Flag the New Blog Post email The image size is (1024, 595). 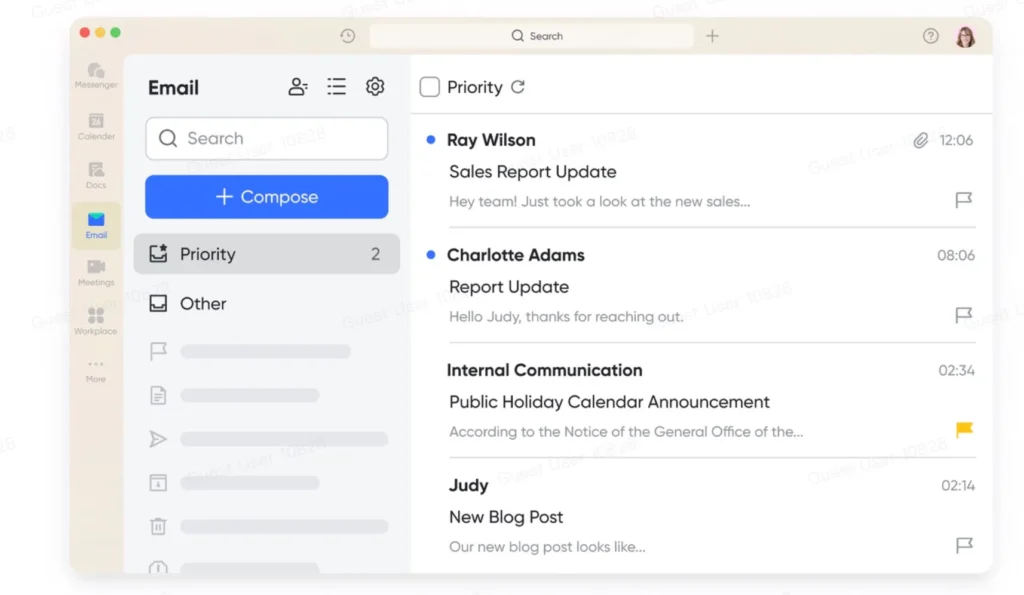pos(964,545)
